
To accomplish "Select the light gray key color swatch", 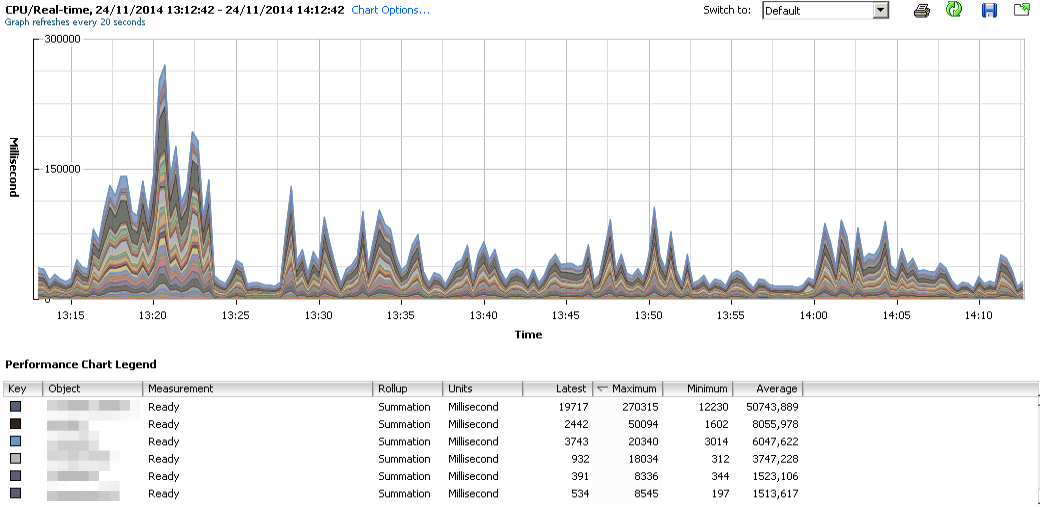I will pos(15,459).
